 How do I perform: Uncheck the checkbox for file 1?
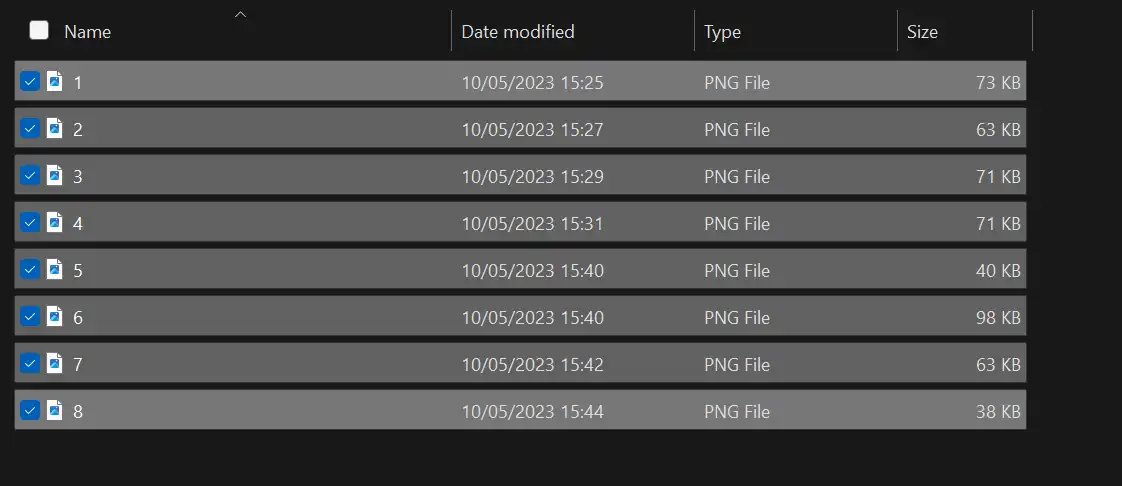click(29, 82)
